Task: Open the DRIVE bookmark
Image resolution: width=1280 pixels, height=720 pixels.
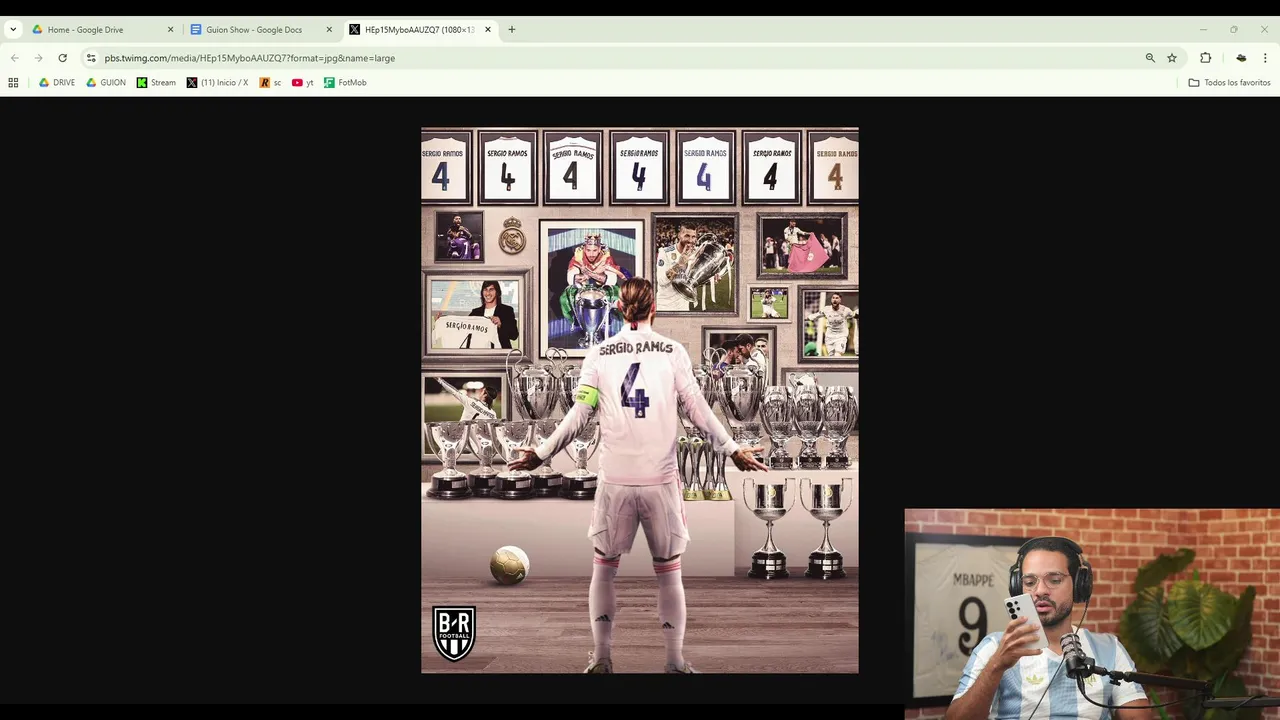Action: point(57,83)
